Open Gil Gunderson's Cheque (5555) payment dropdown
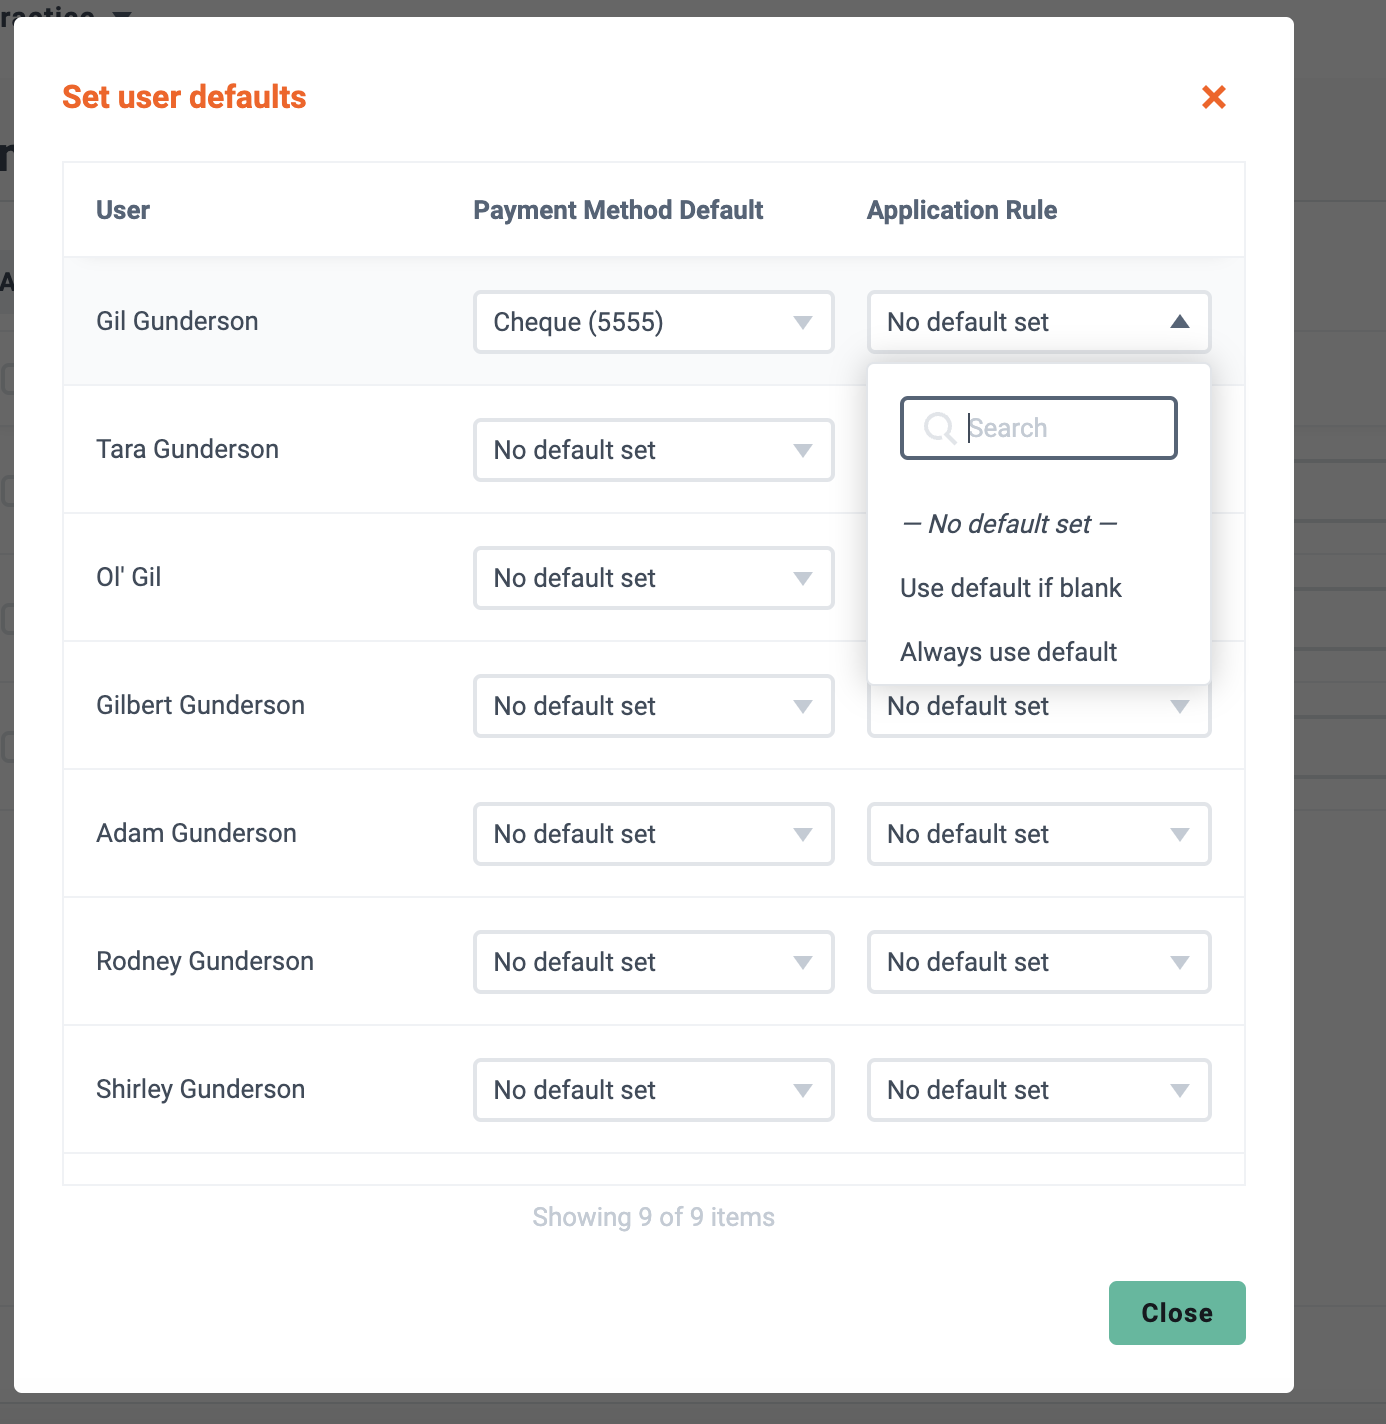Image resolution: width=1386 pixels, height=1424 pixels. [x=653, y=322]
